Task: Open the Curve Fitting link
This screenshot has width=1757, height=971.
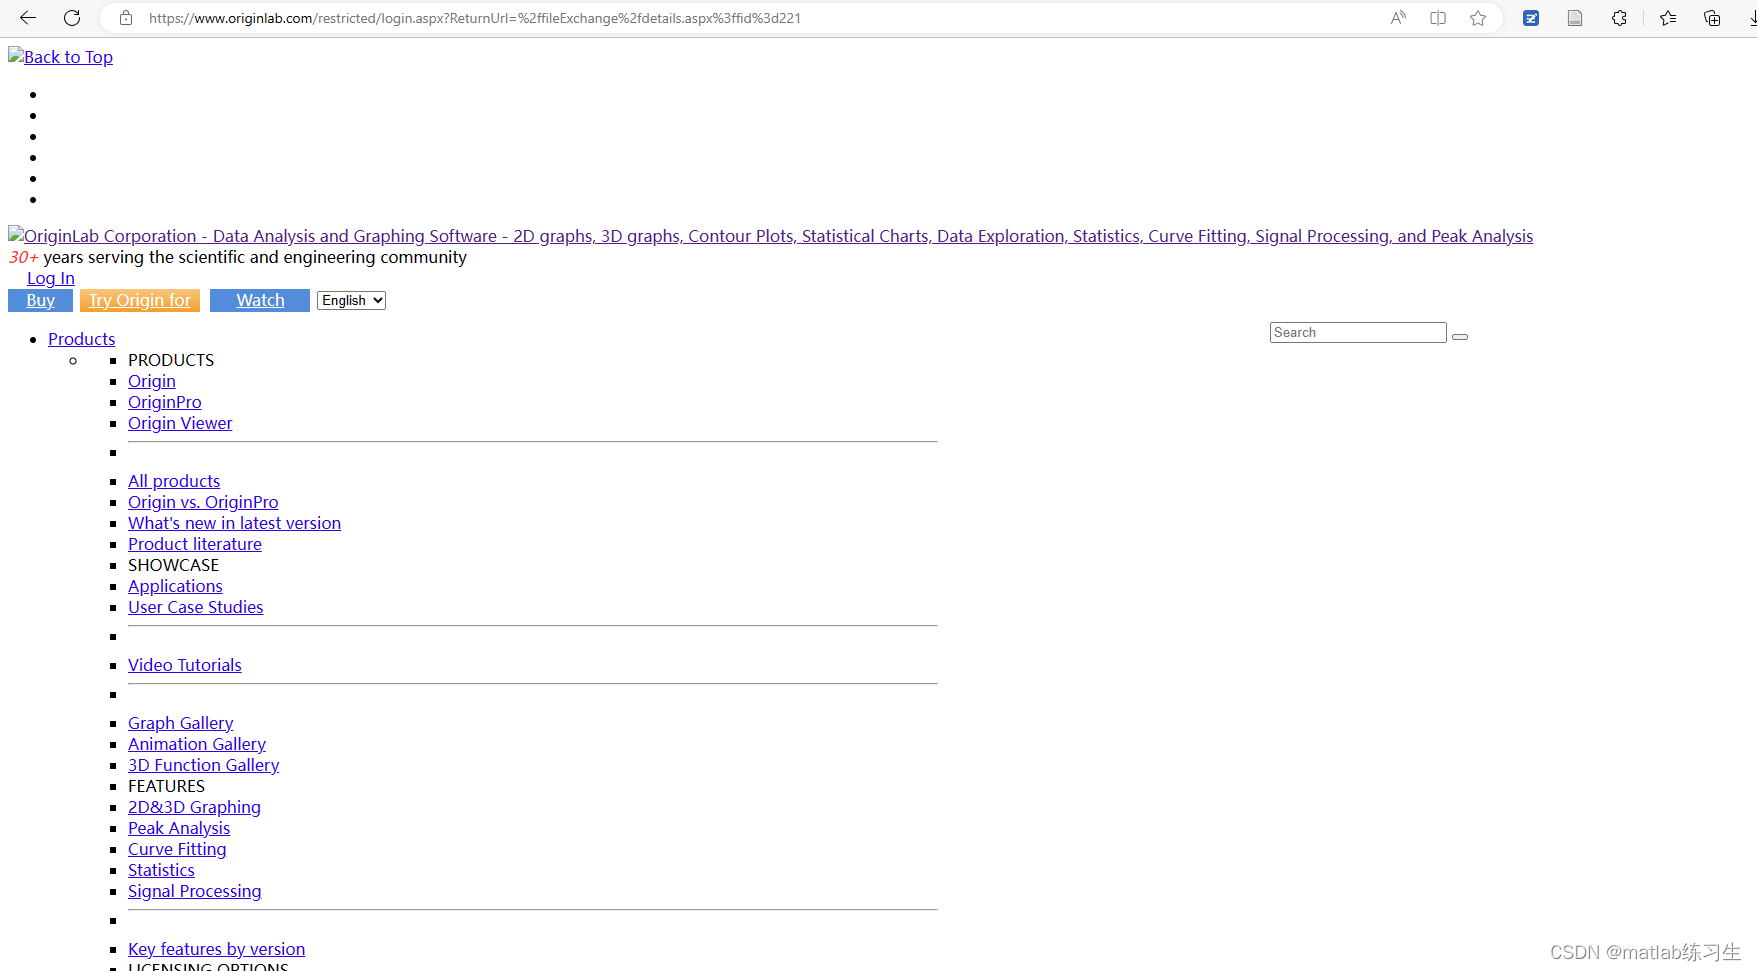Action: pos(177,849)
